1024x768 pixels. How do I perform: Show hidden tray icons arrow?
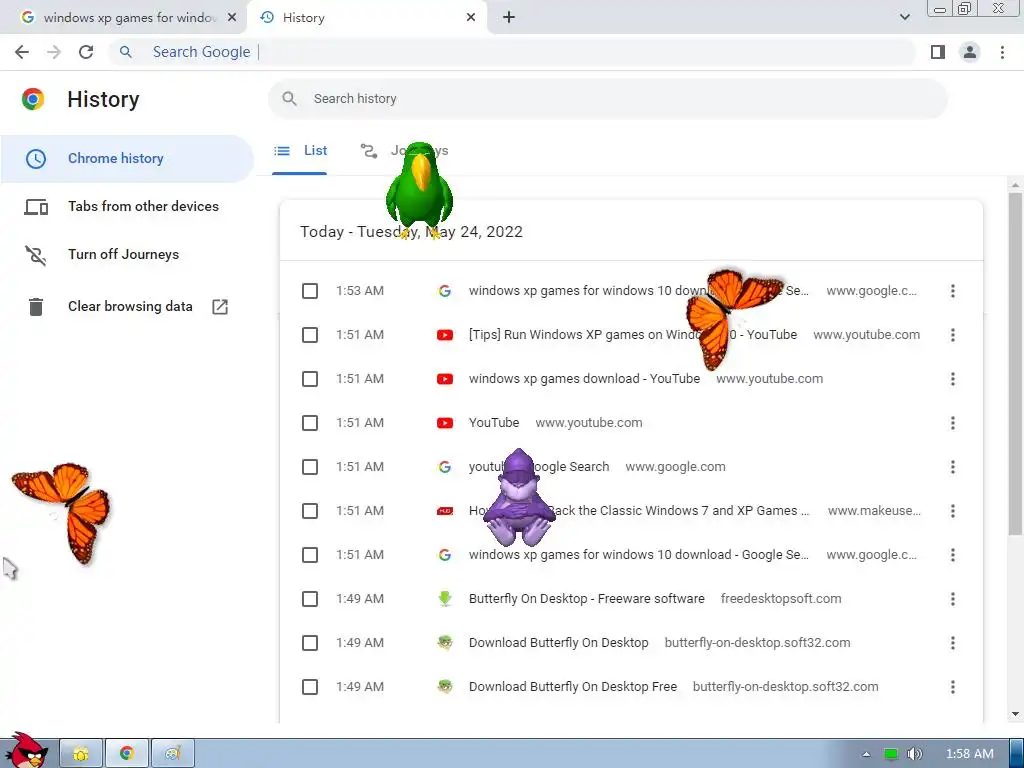point(867,754)
